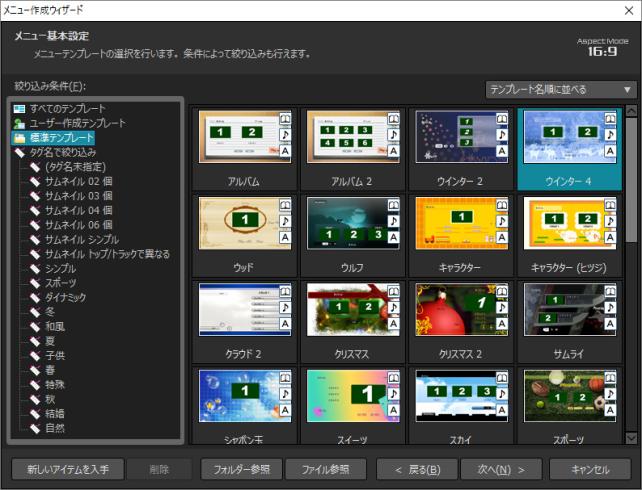Click the template list scrollbar down arrow
Image resolution: width=642 pixels, height=490 pixels.
pyautogui.click(x=630, y=437)
